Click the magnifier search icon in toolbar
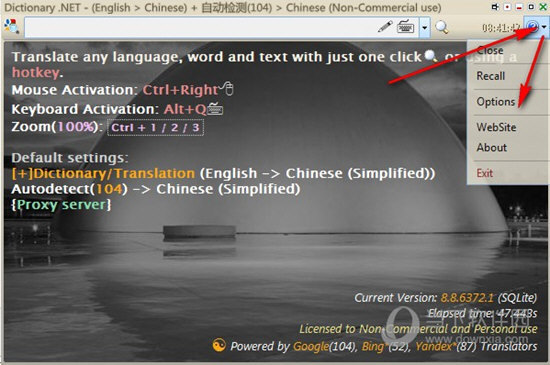550x365 pixels. [441, 27]
